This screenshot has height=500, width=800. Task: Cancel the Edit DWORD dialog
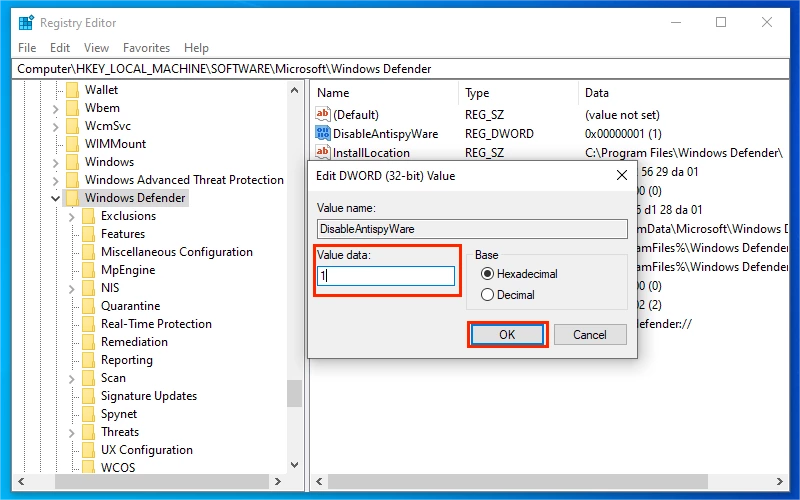pos(590,335)
